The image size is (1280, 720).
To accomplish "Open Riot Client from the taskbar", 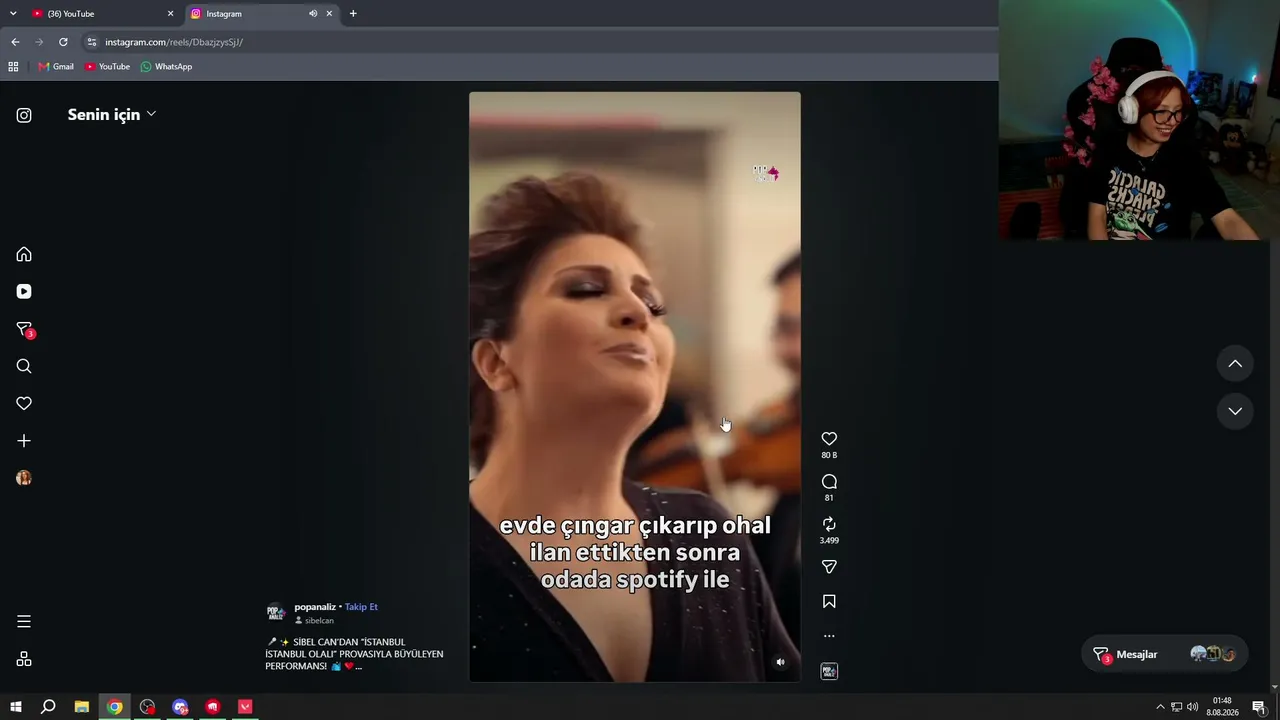I will click(213, 707).
